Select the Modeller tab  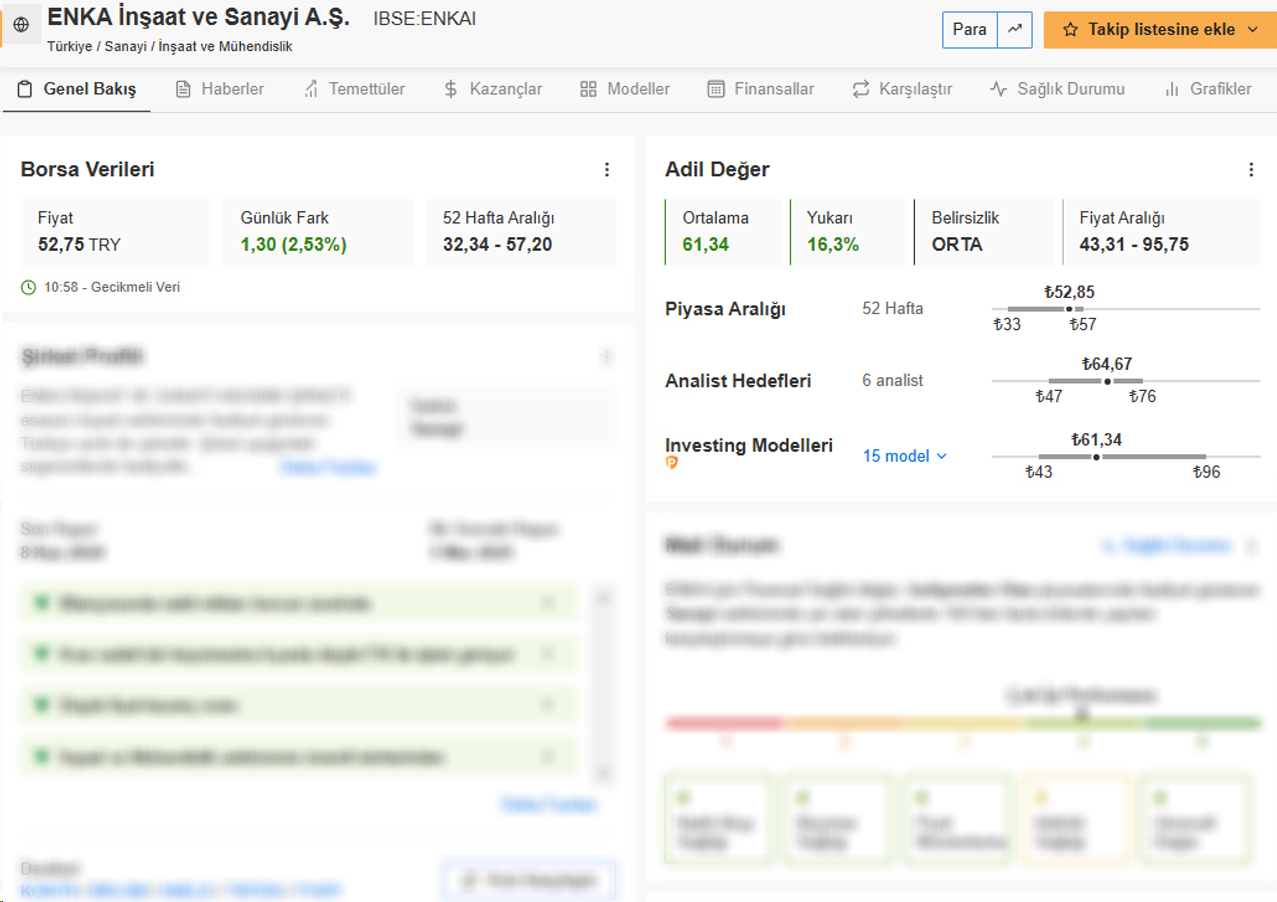click(625, 89)
